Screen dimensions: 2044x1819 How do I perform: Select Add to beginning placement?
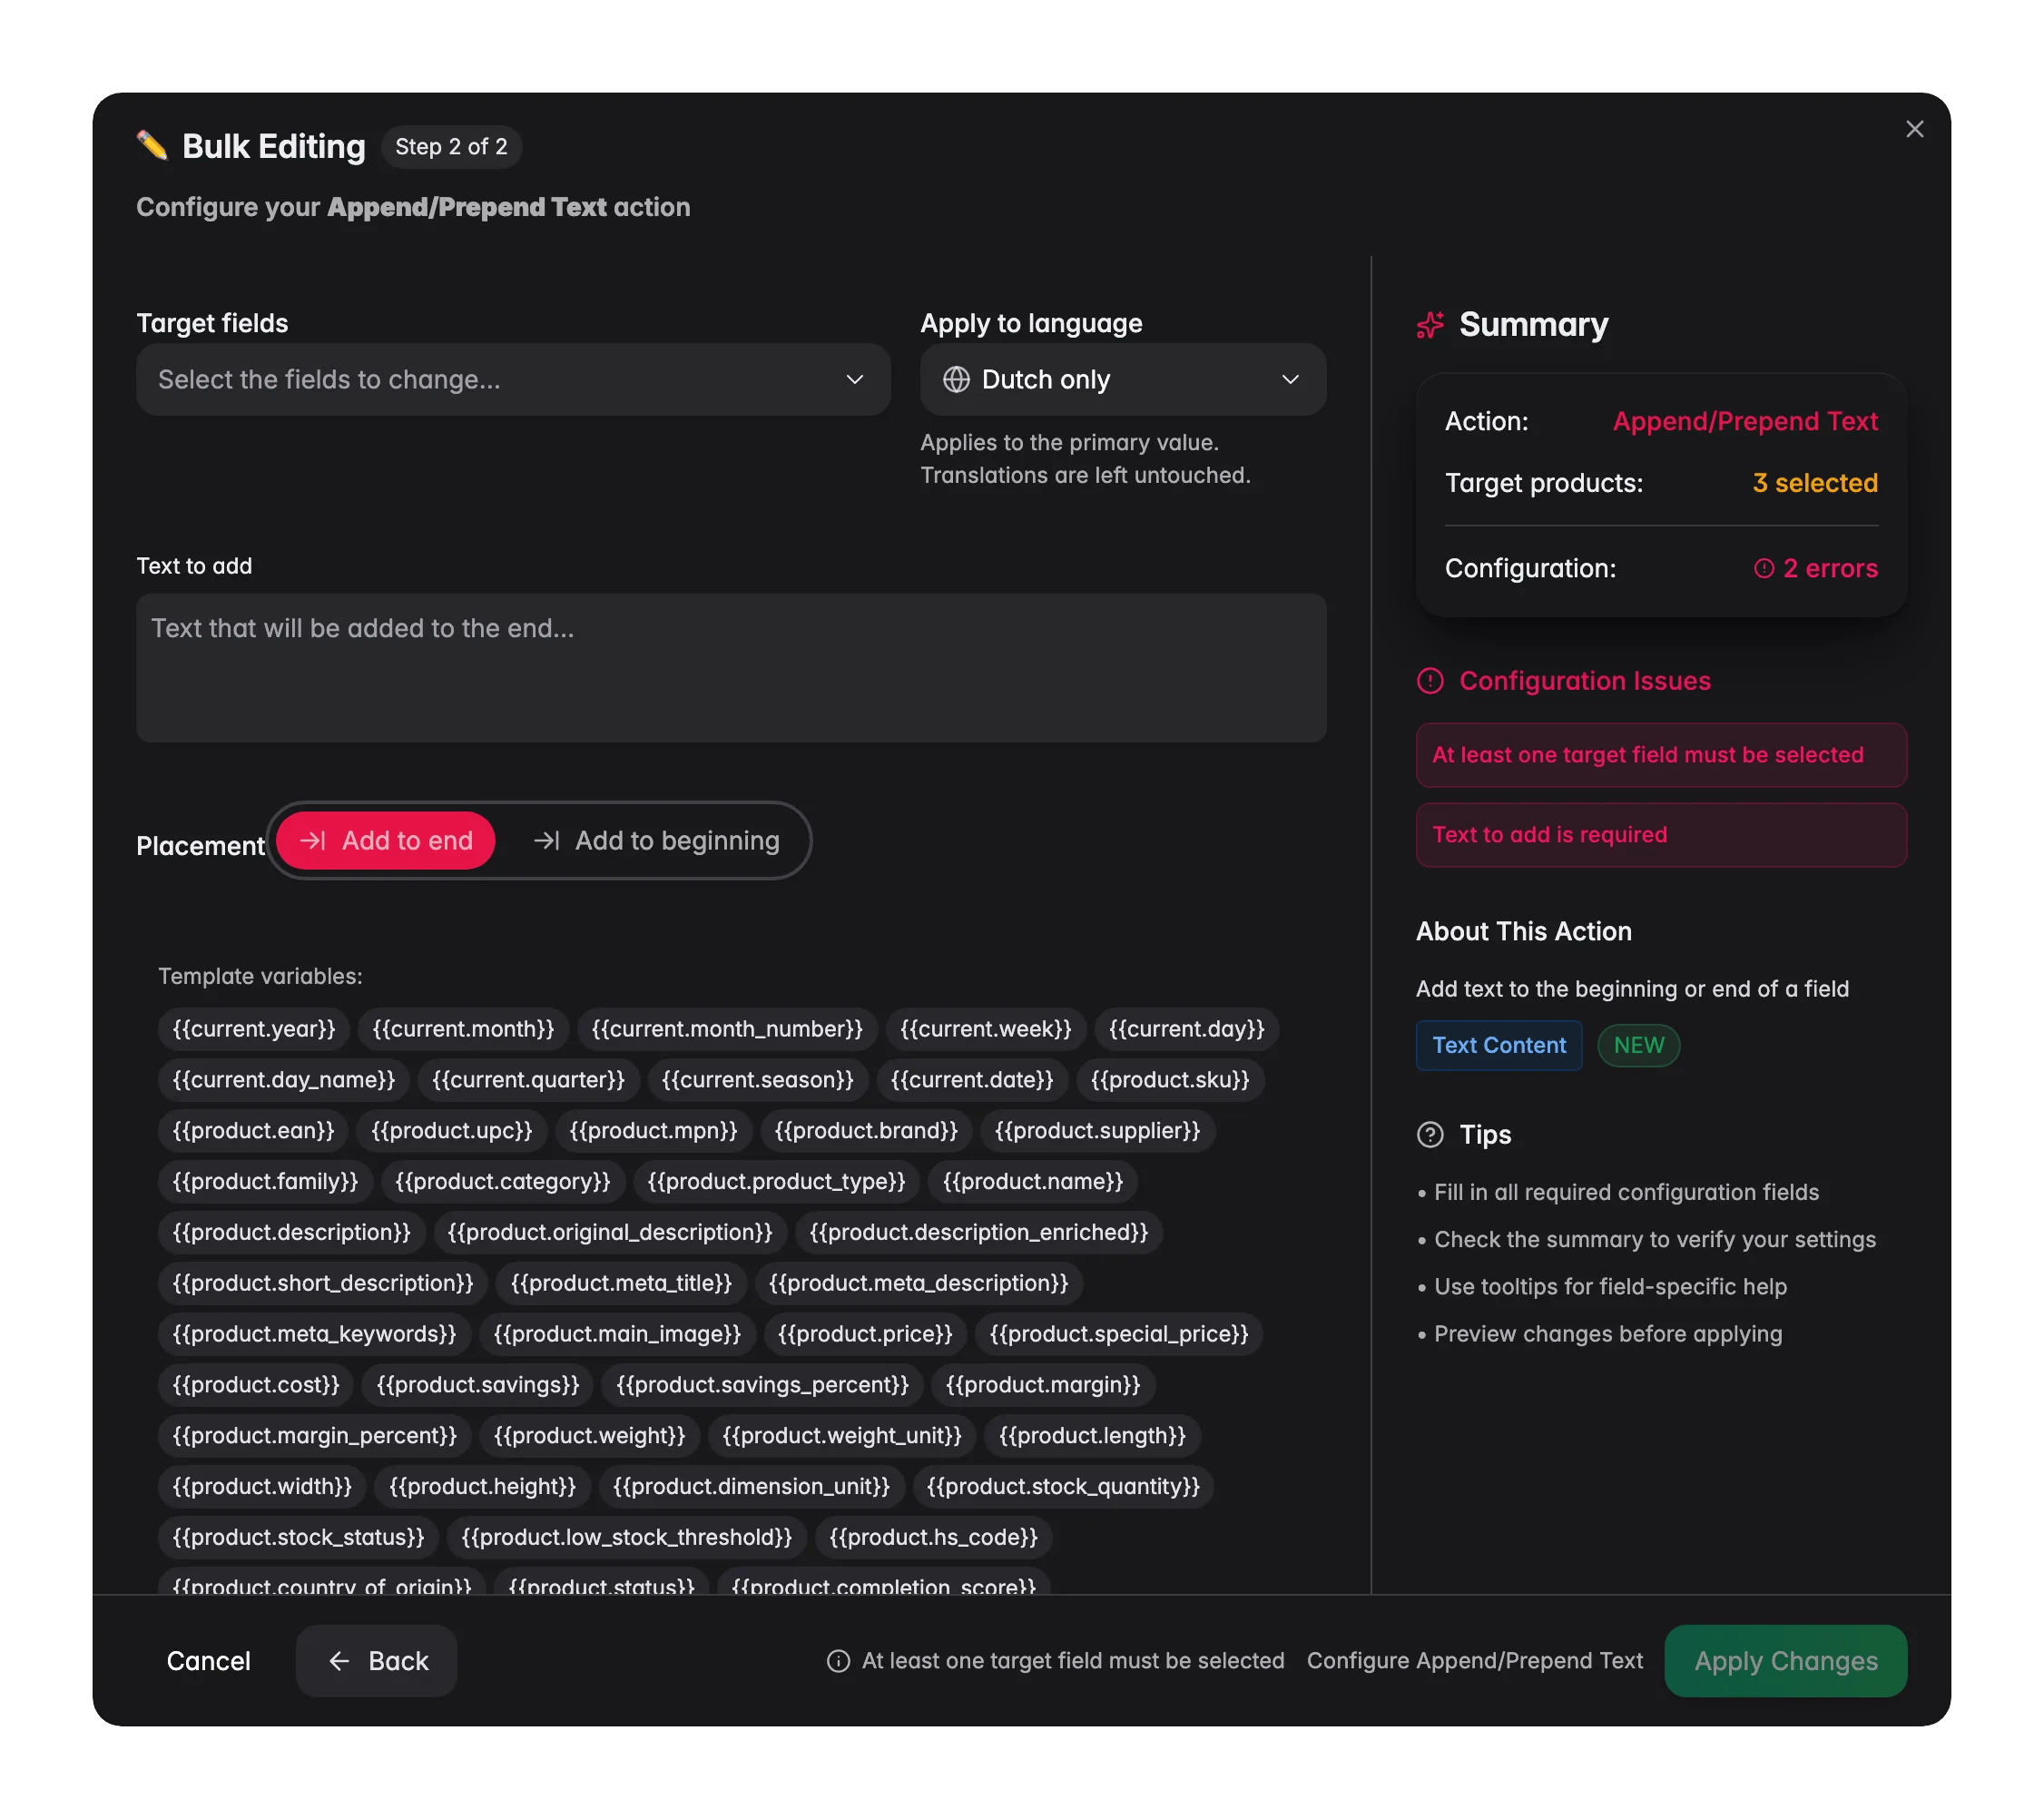(x=657, y=840)
